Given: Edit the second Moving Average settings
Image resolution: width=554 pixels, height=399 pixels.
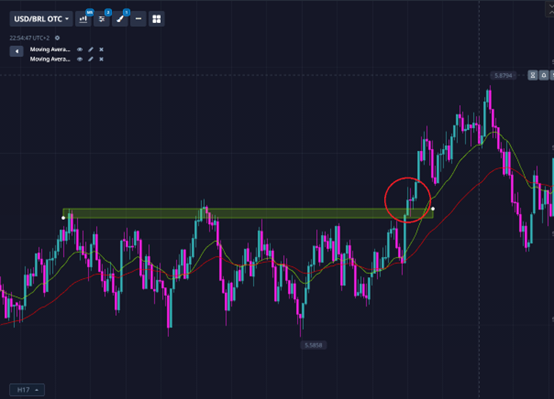Looking at the screenshot, I should pyautogui.click(x=91, y=59).
